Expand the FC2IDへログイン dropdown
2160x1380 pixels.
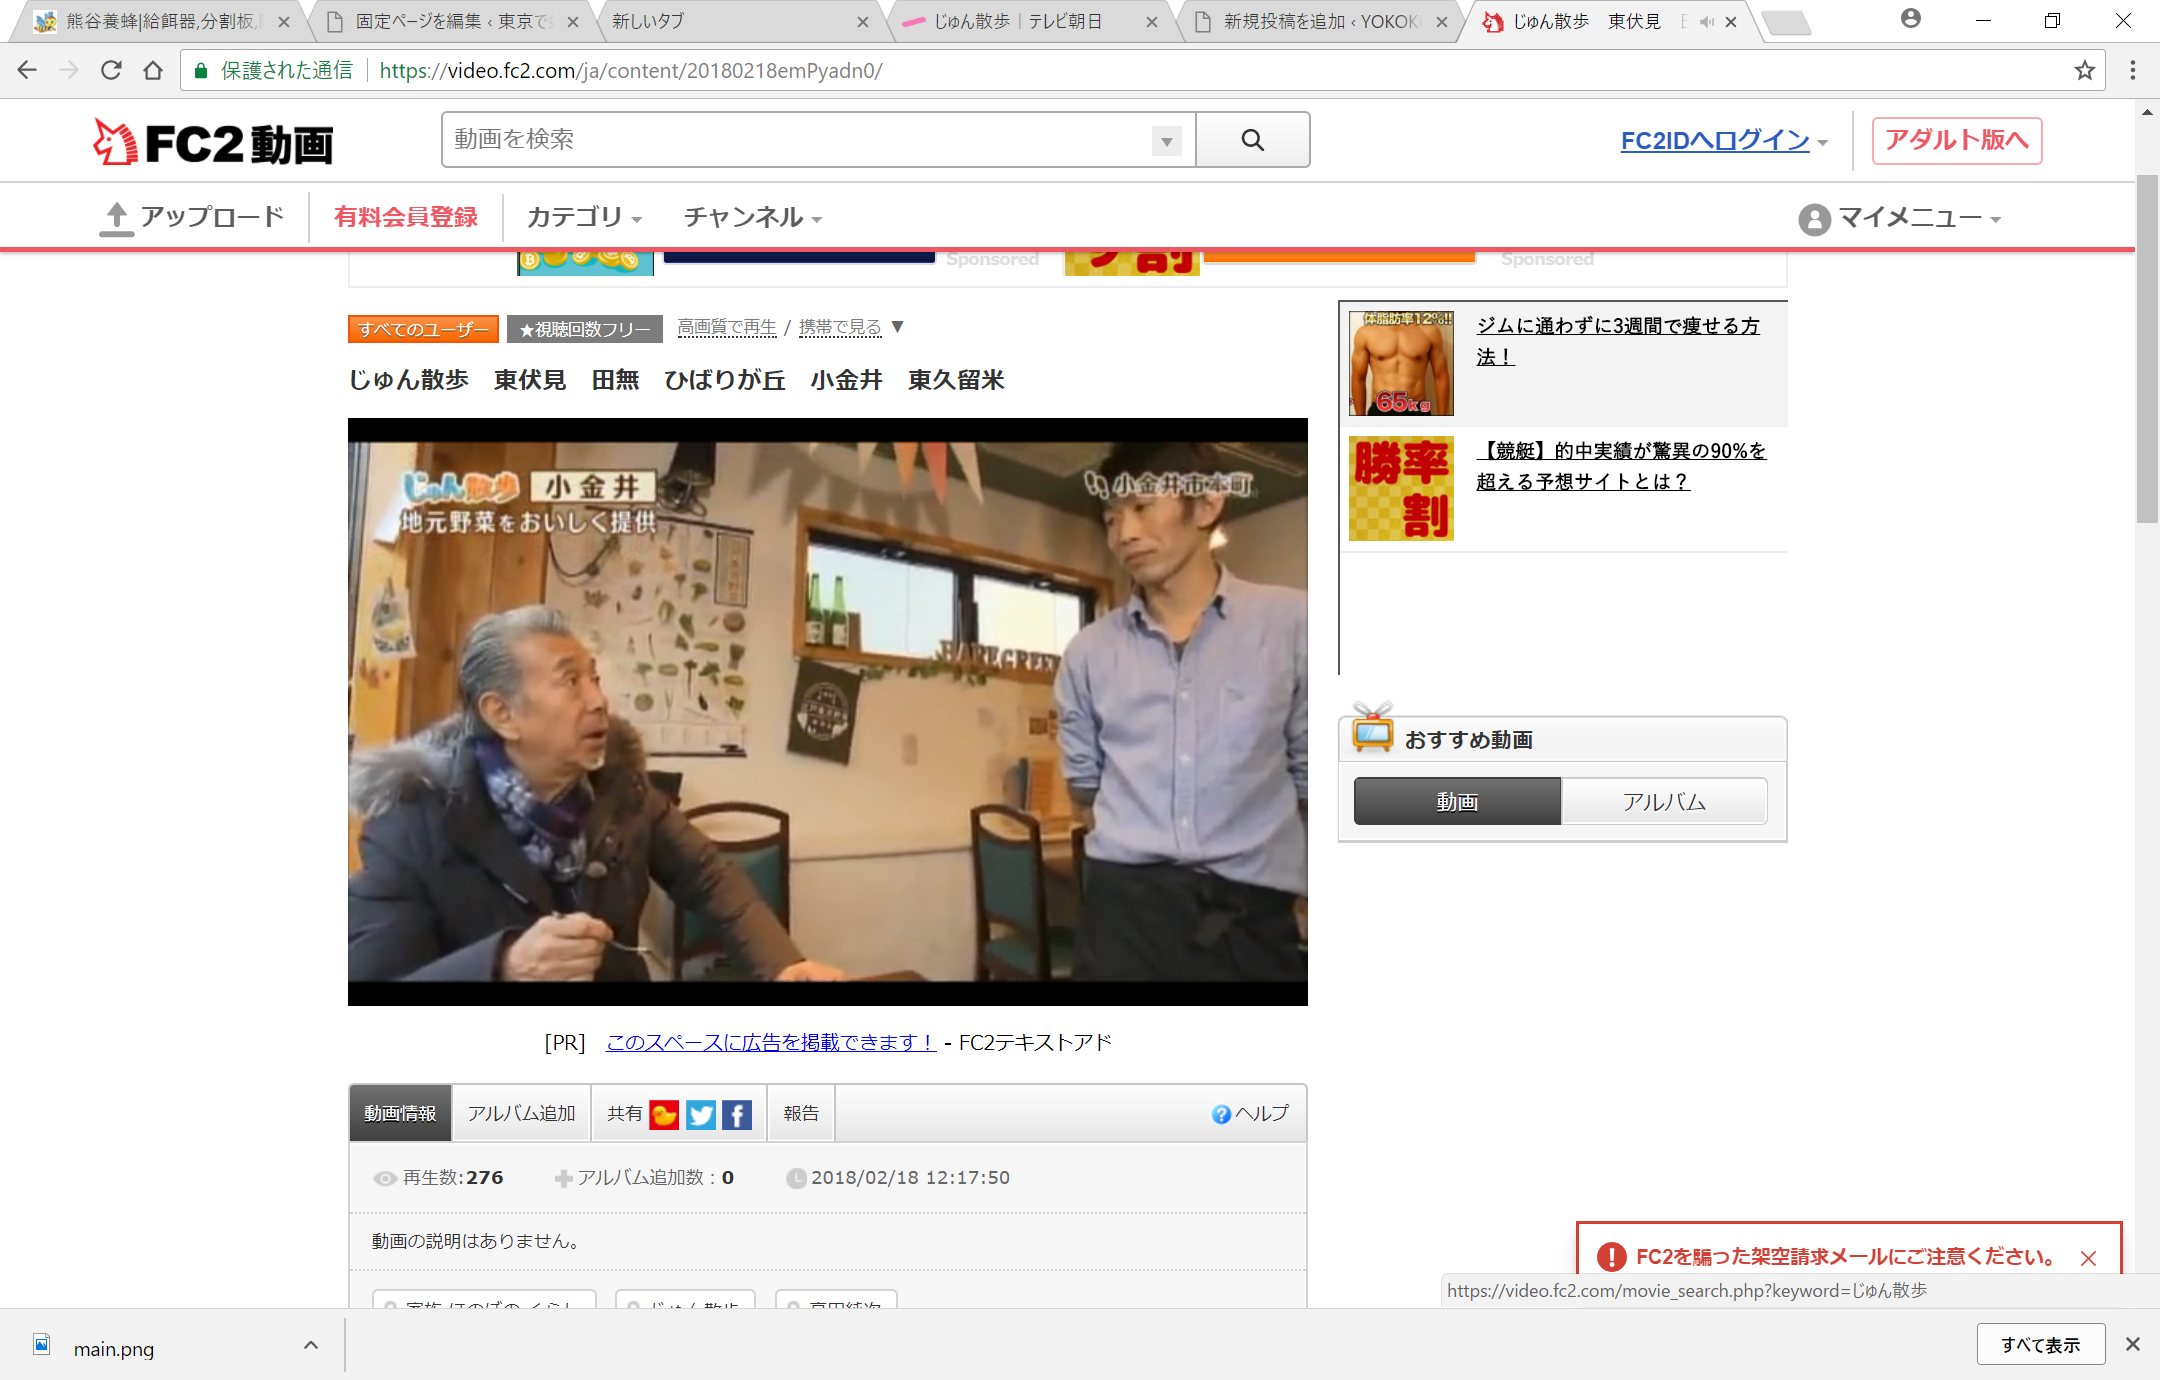pos(1823,143)
